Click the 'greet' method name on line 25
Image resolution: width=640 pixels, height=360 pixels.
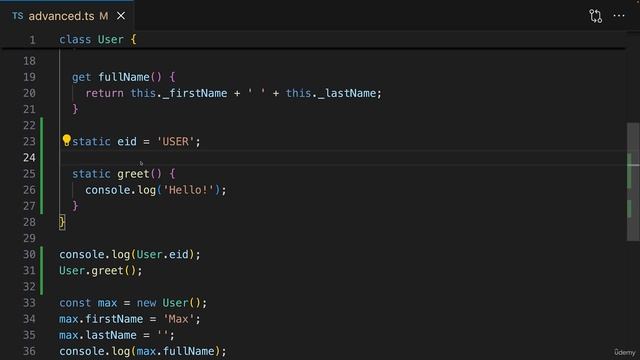point(133,174)
